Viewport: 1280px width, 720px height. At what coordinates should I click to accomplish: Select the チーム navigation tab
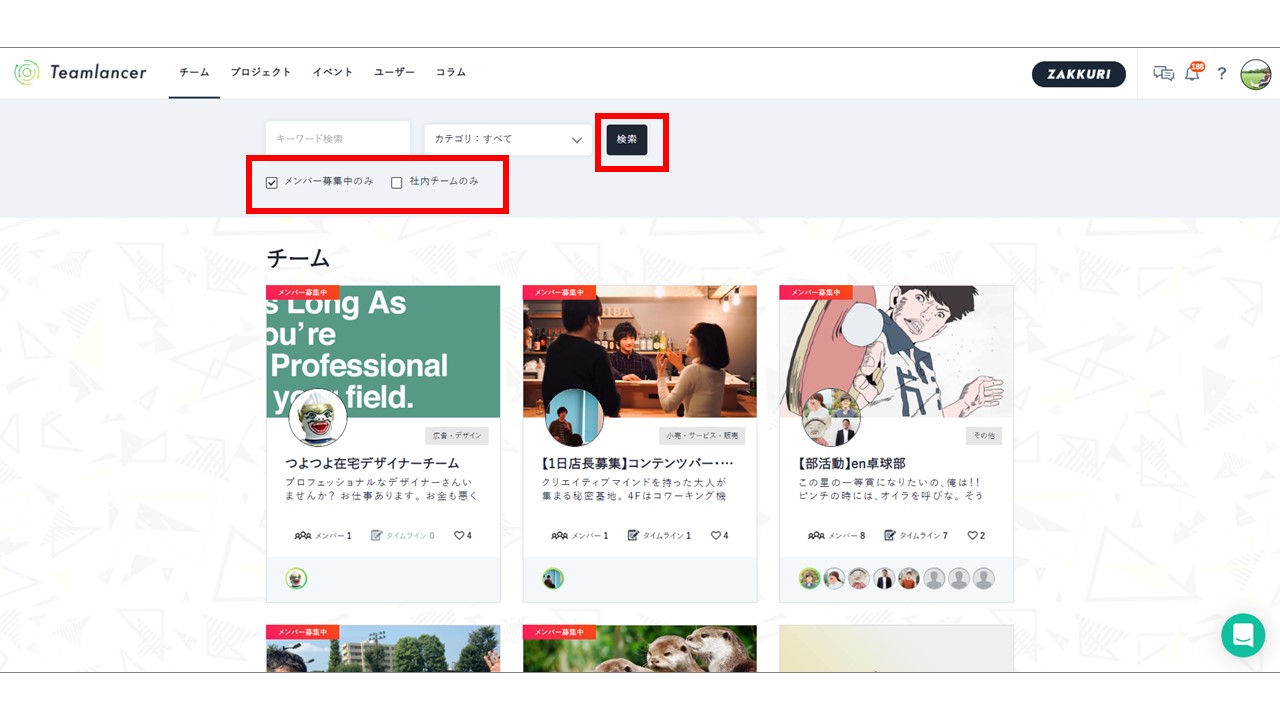tap(194, 73)
